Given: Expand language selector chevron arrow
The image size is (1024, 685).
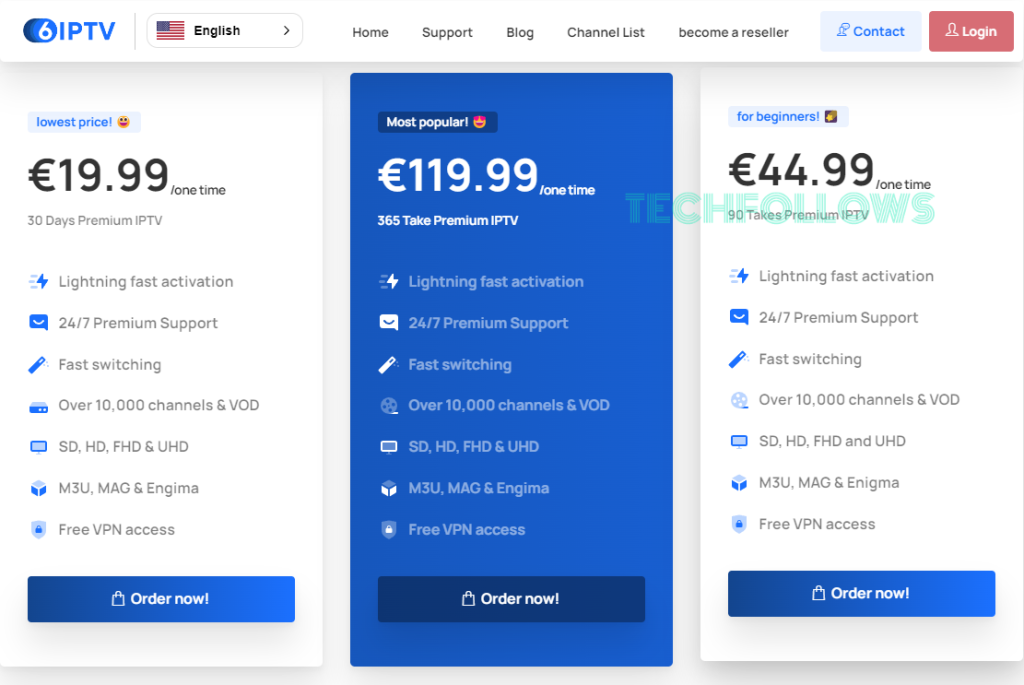Looking at the screenshot, I should (x=286, y=31).
